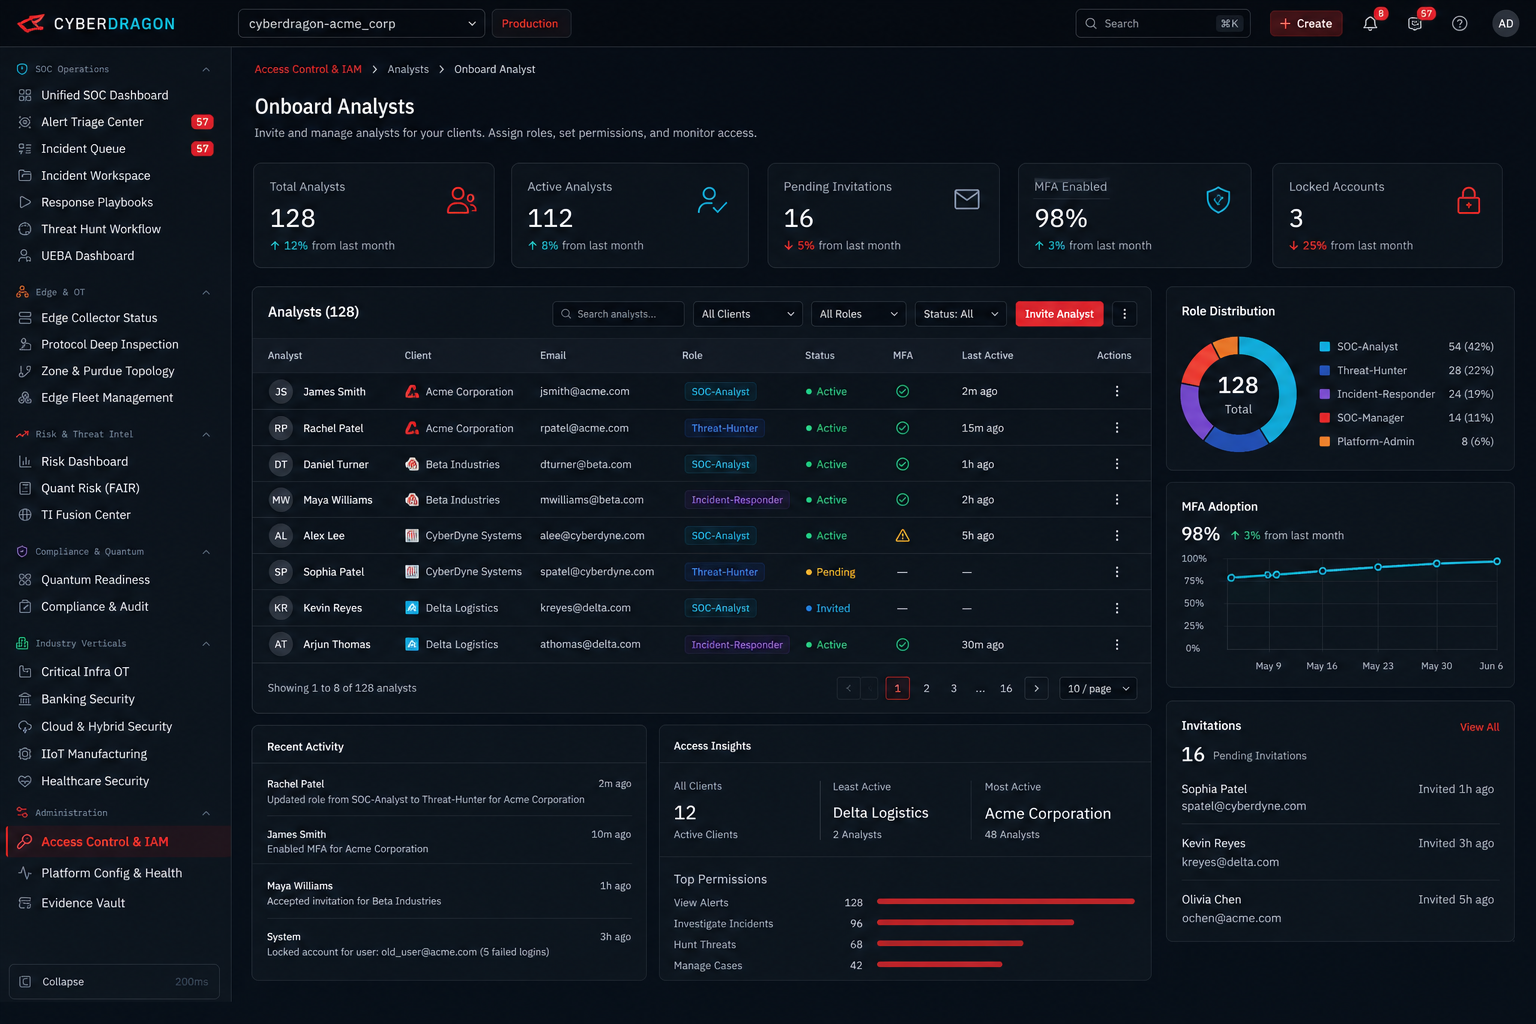Image resolution: width=1536 pixels, height=1024 pixels.
Task: Collapse the Risk & Threat Intel section
Action: (x=206, y=434)
